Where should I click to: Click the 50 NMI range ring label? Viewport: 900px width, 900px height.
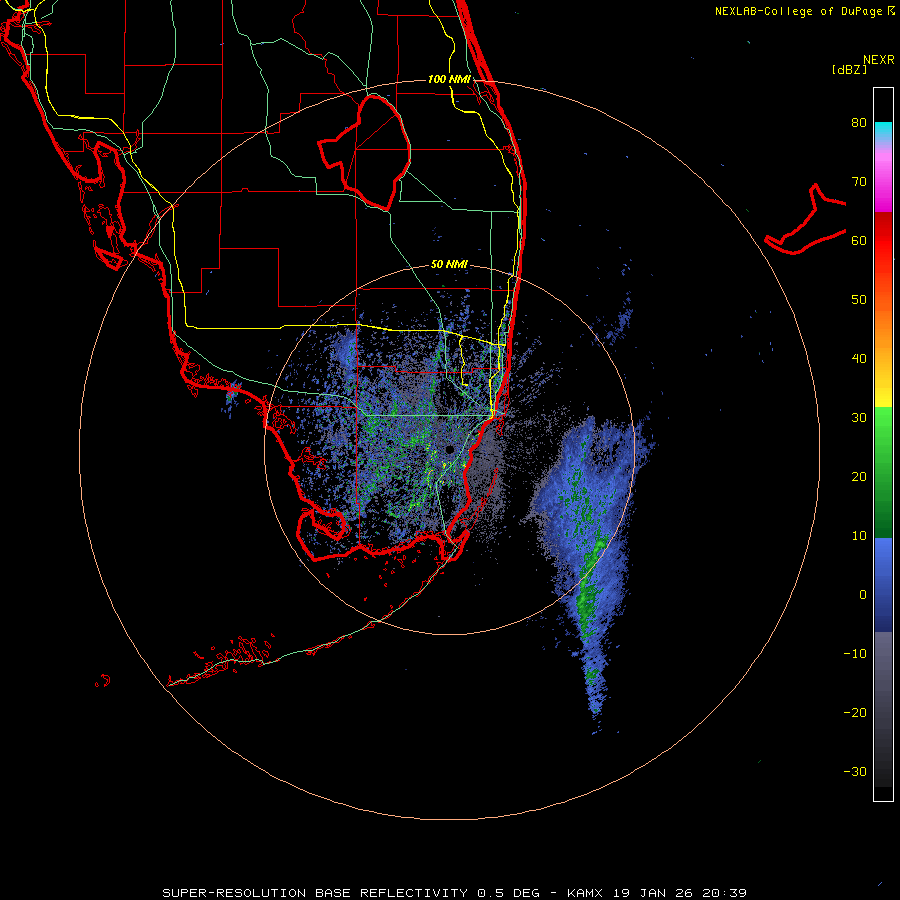(x=449, y=265)
